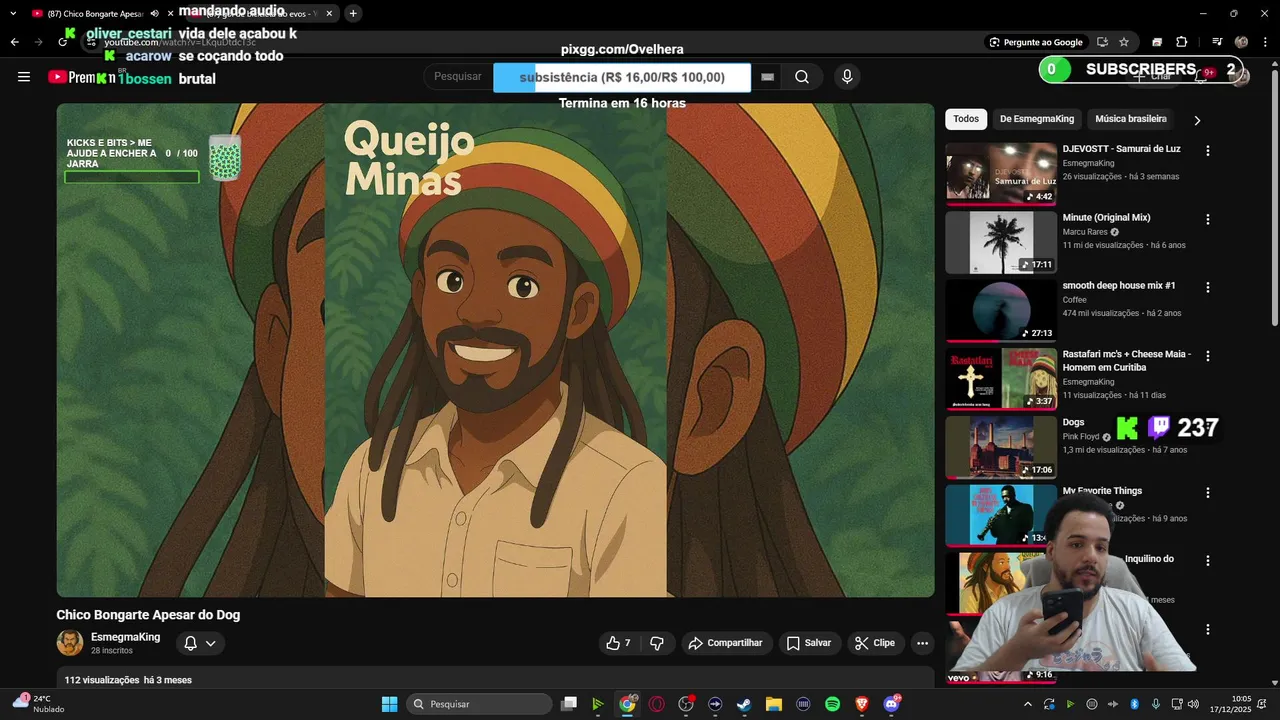
Task: Open title 'smooth deep house mix #1'
Action: click(1119, 286)
